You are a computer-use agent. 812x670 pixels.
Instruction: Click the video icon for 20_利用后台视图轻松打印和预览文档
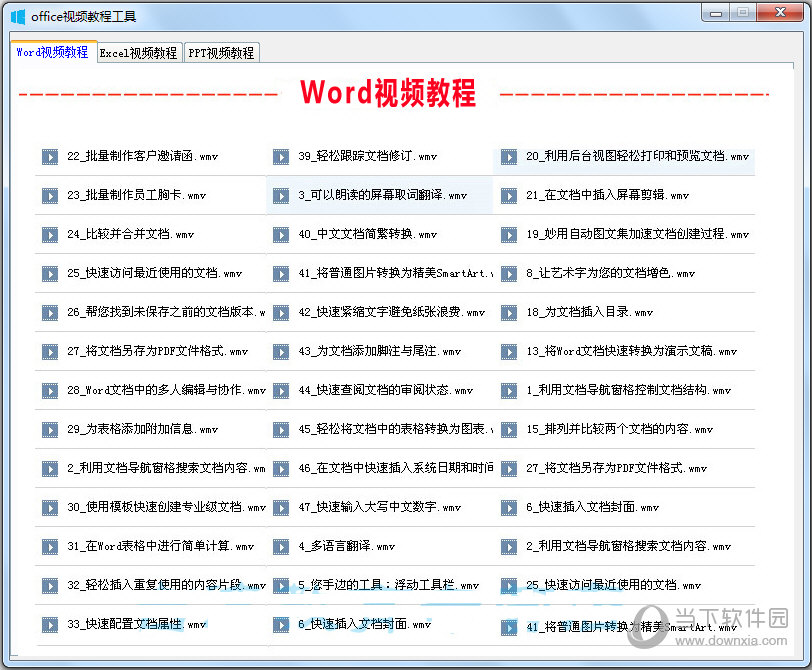(509, 157)
